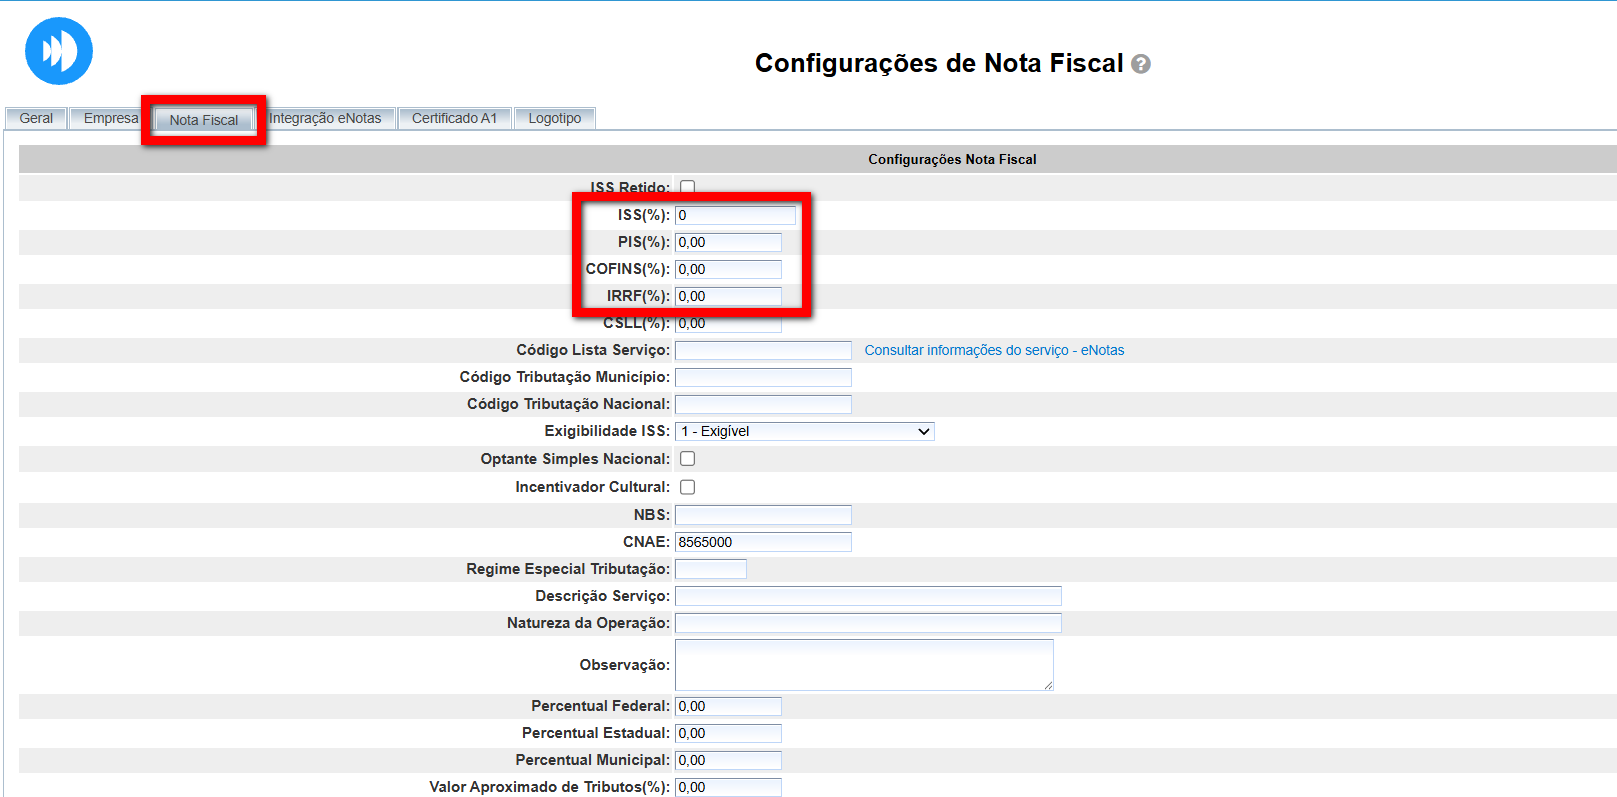Open Consultar informações do serviço eNotas link
Image resolution: width=1617 pixels, height=797 pixels.
(993, 350)
